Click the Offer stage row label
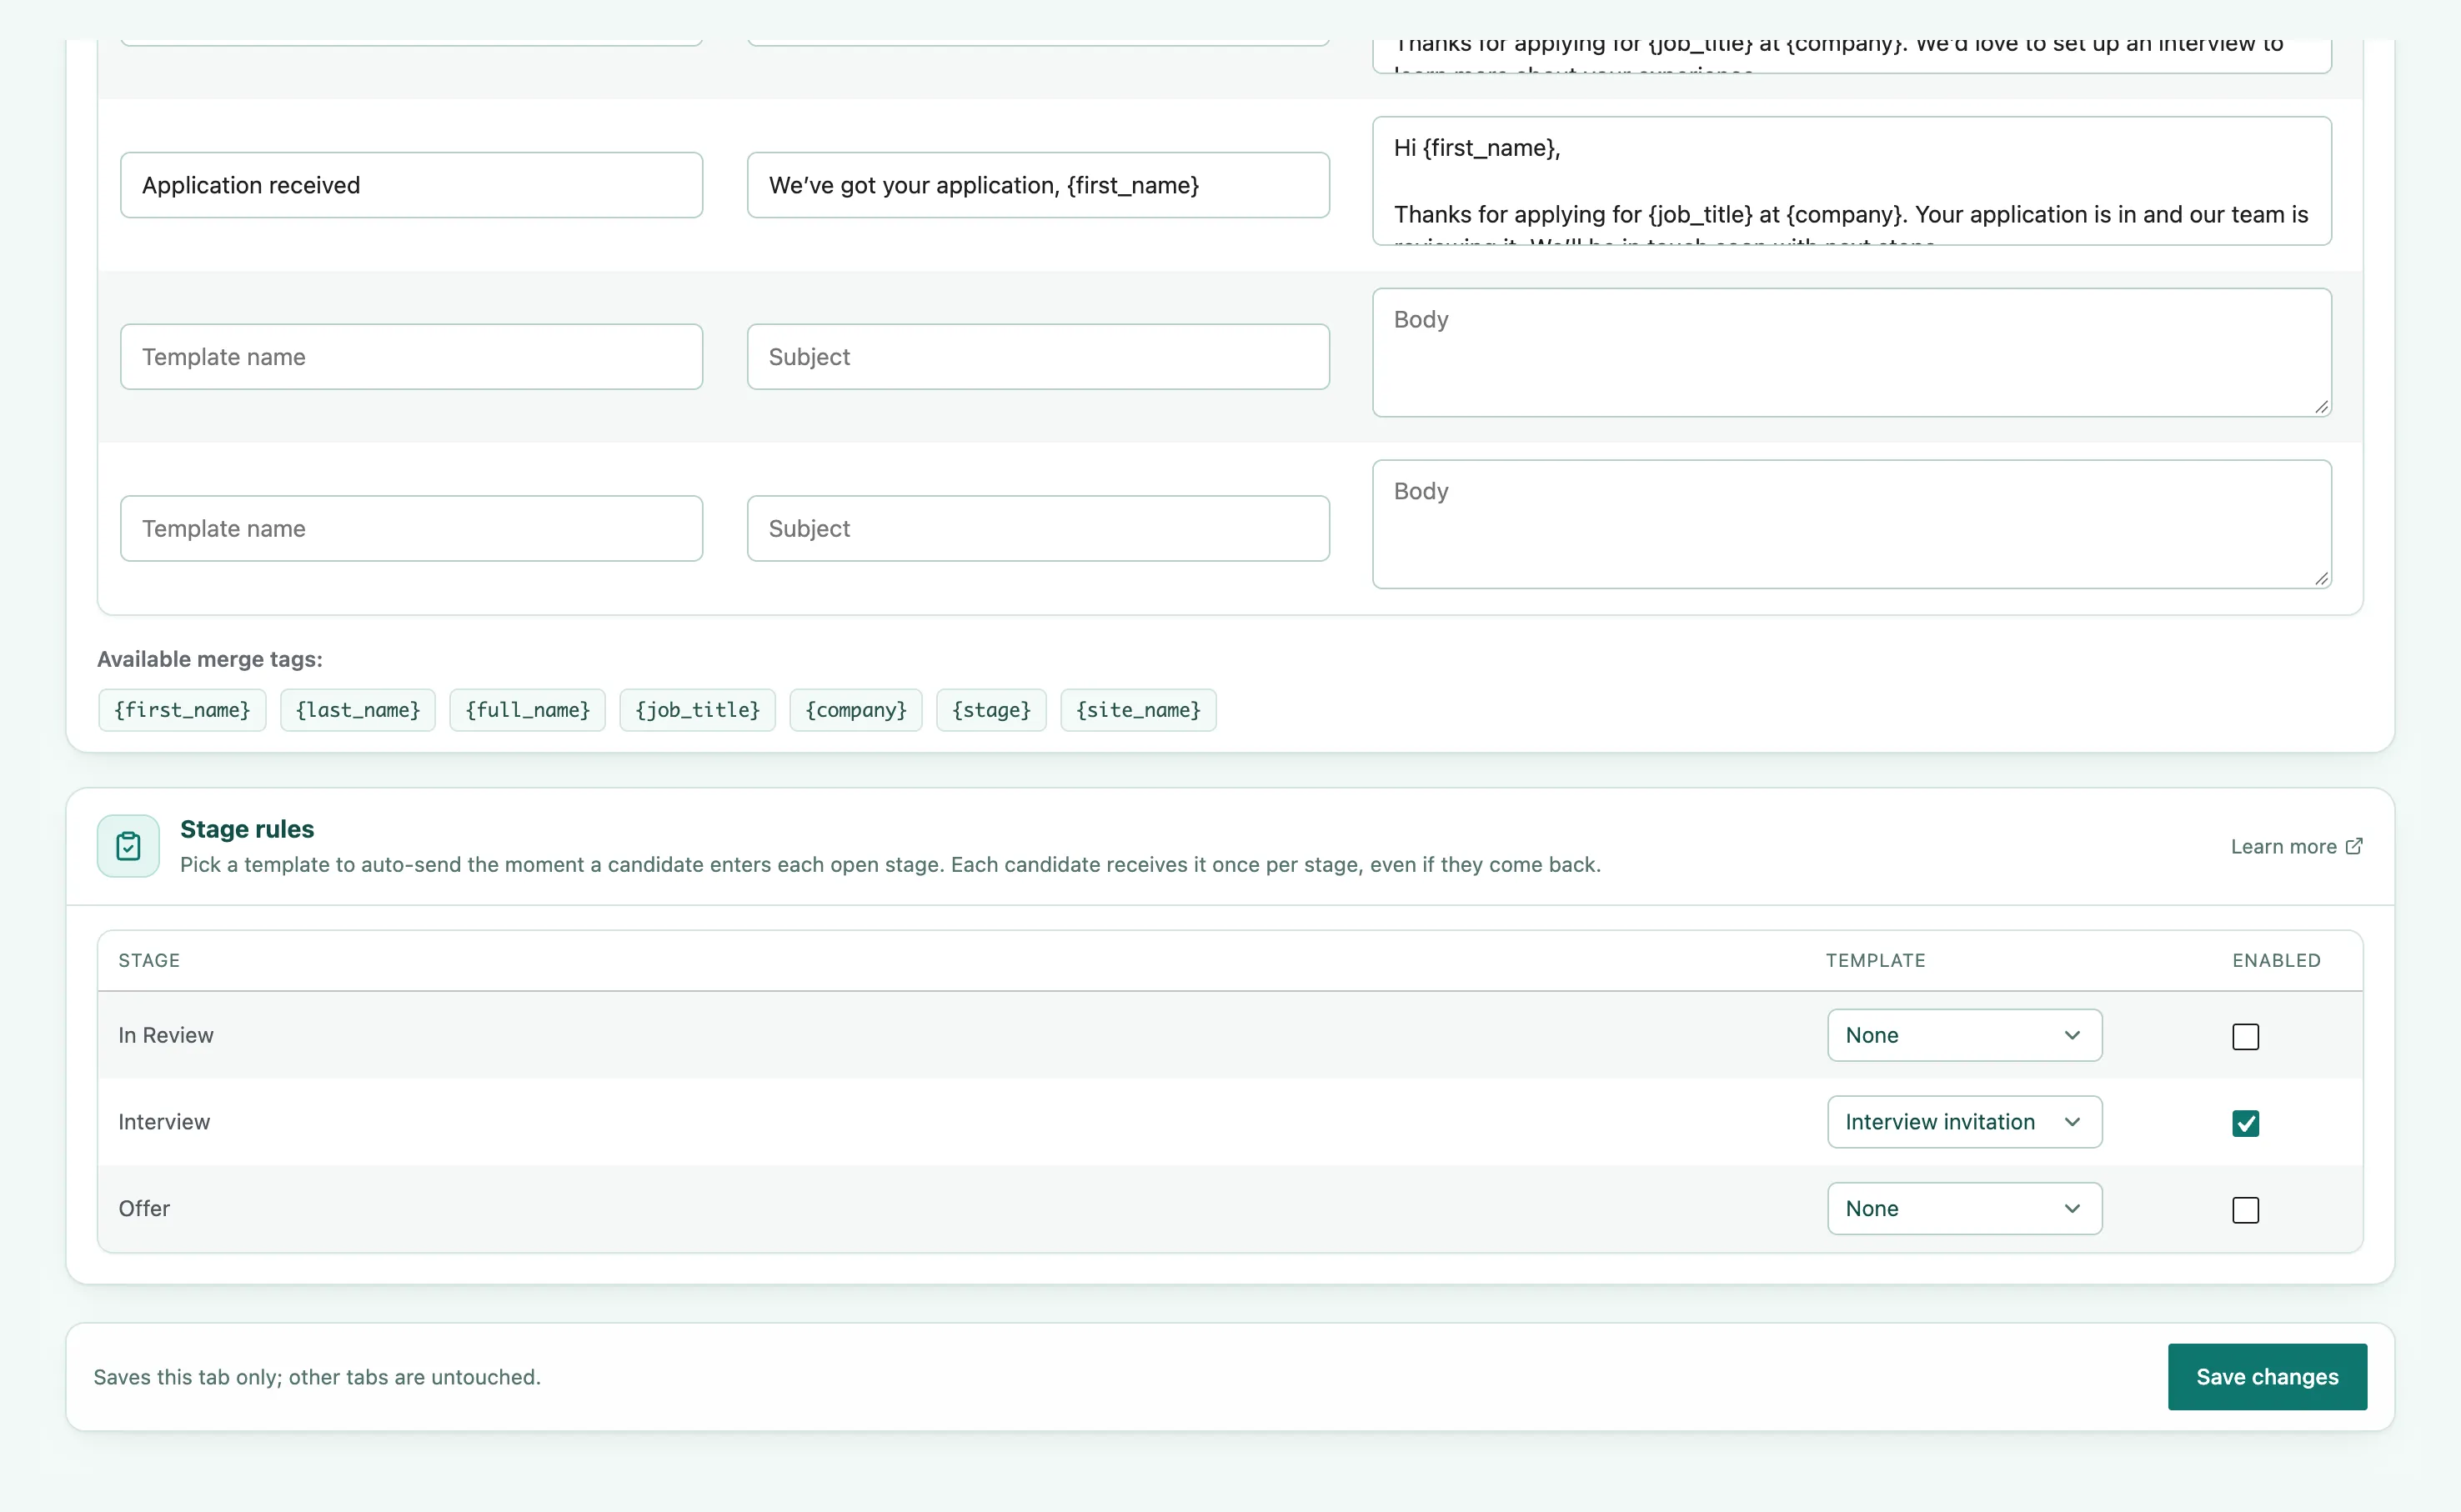 144,1208
